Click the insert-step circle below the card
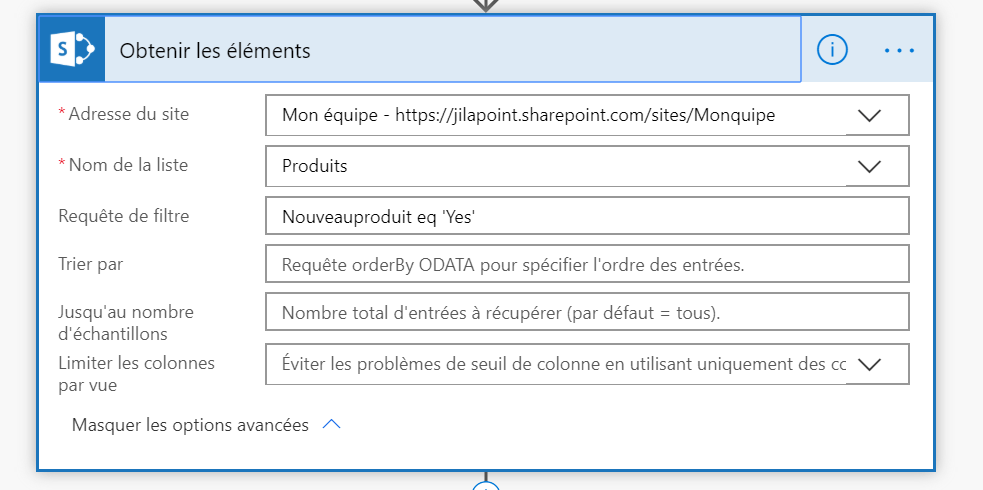This screenshot has width=983, height=490. click(x=485, y=486)
